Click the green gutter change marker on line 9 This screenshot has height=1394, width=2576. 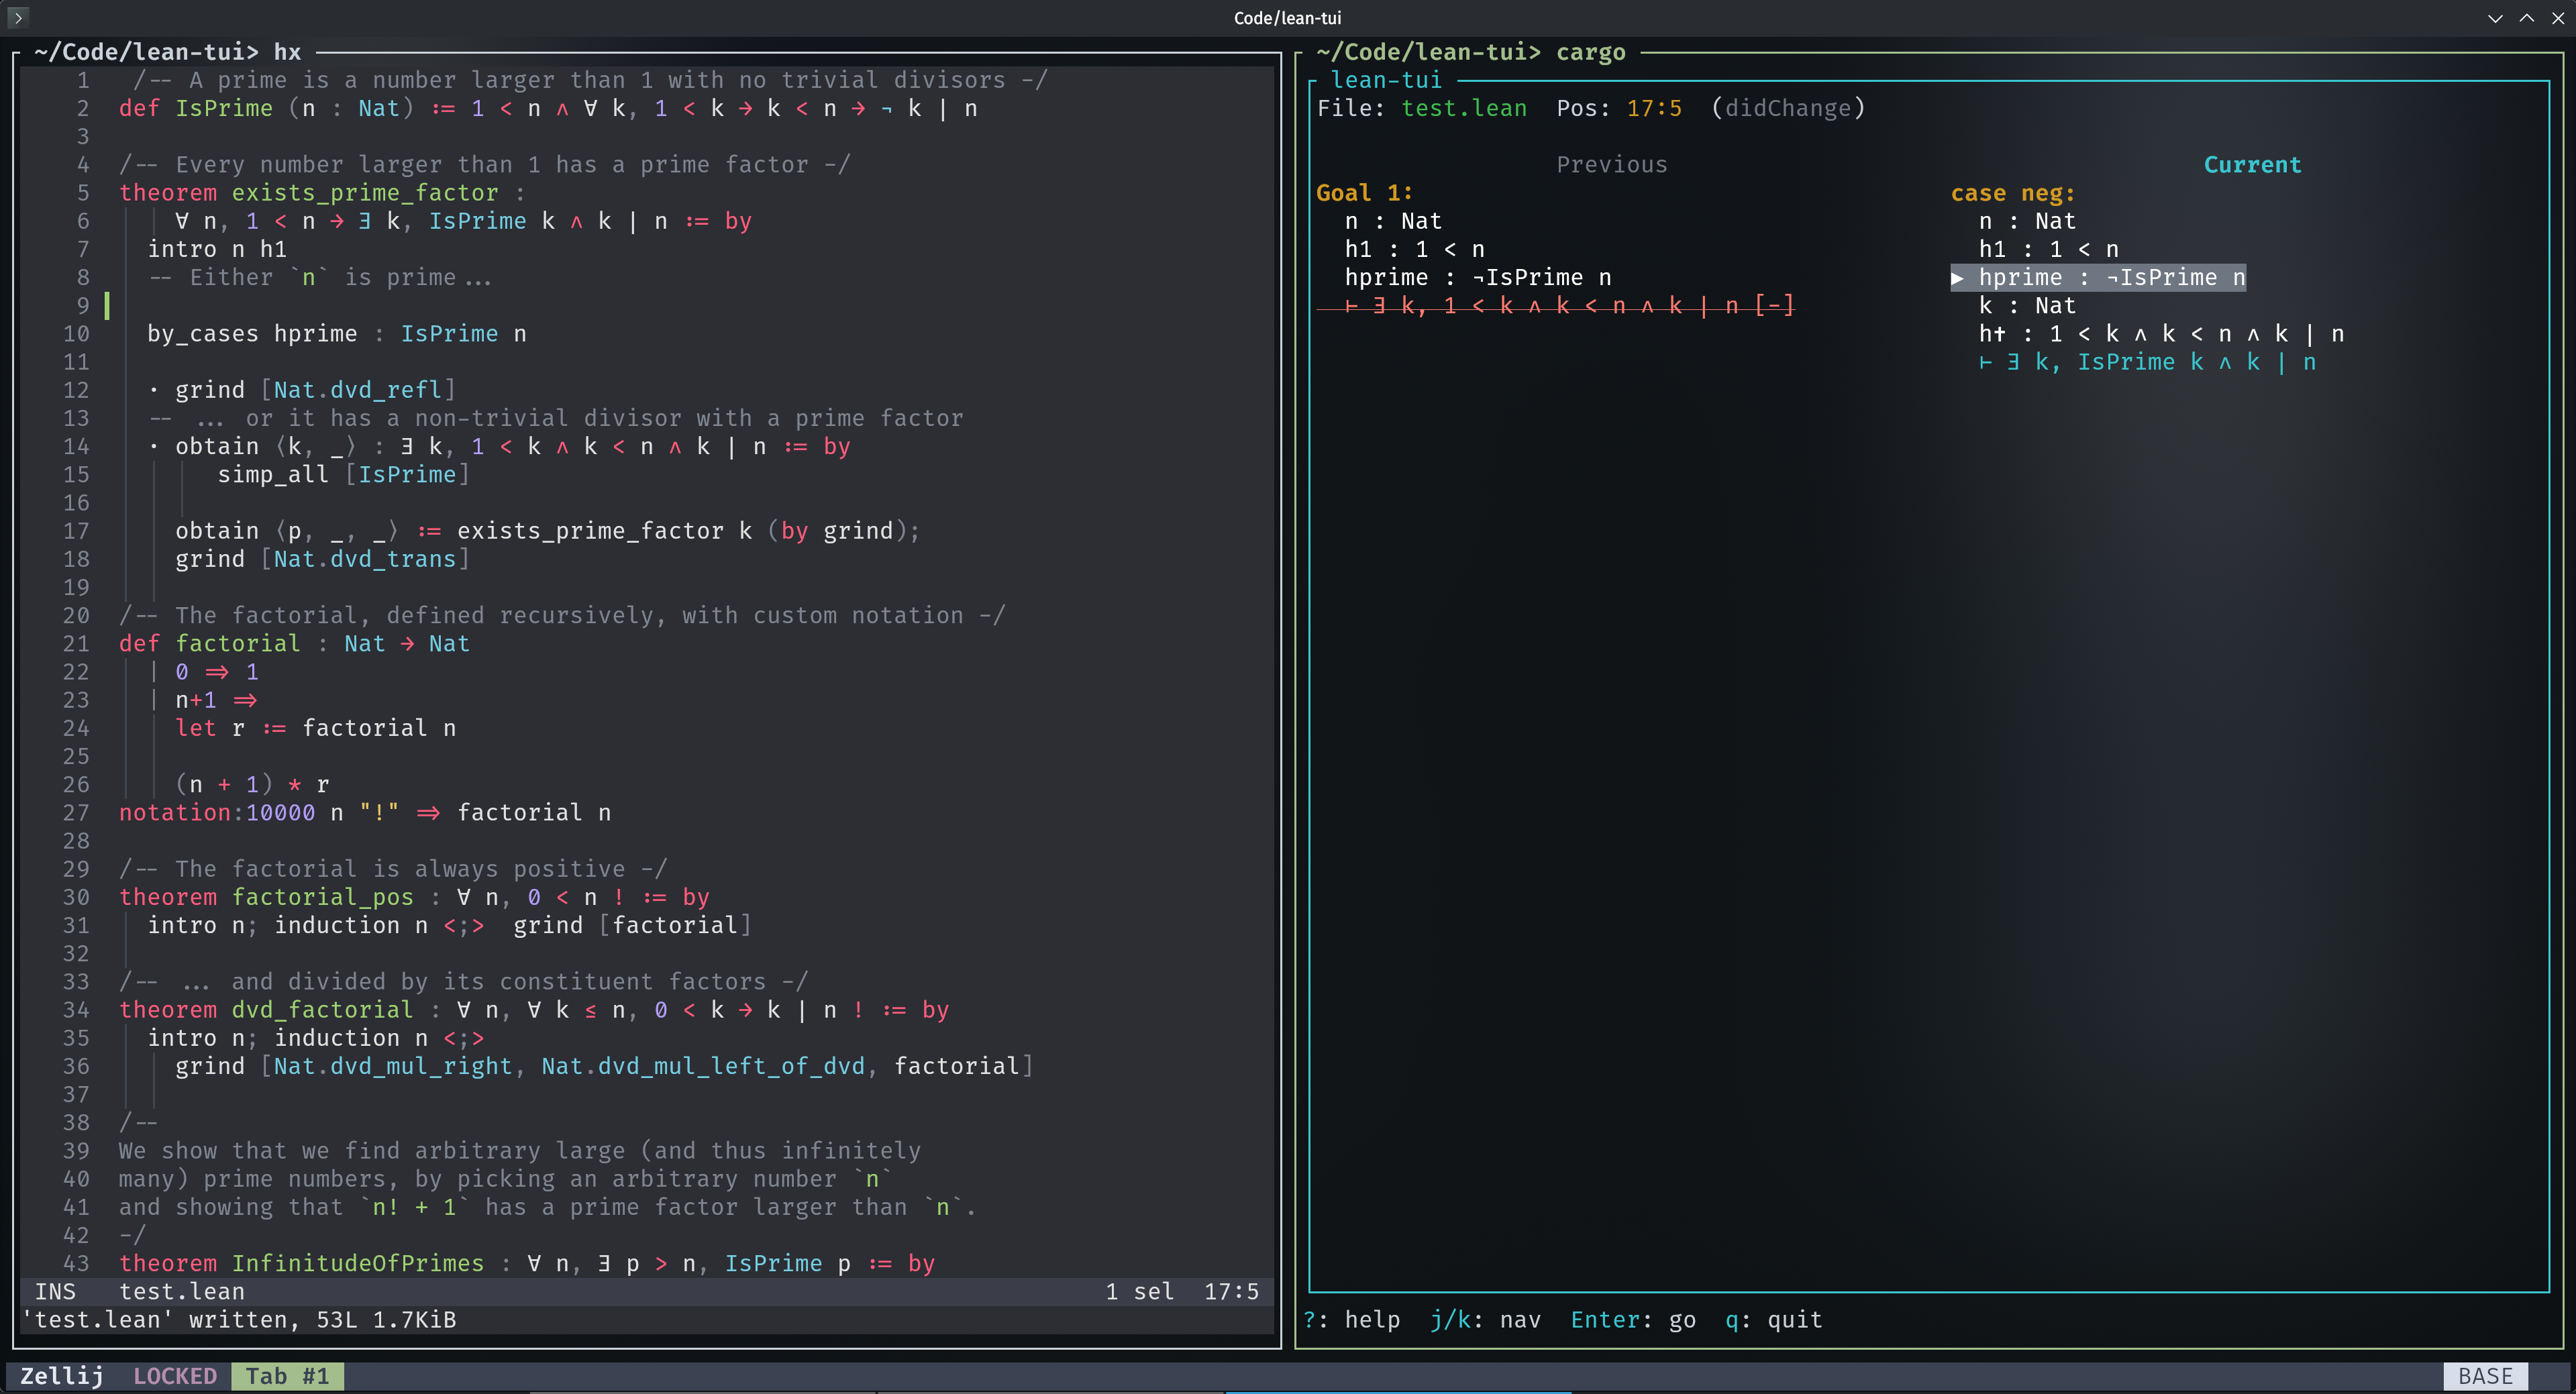pos(107,306)
